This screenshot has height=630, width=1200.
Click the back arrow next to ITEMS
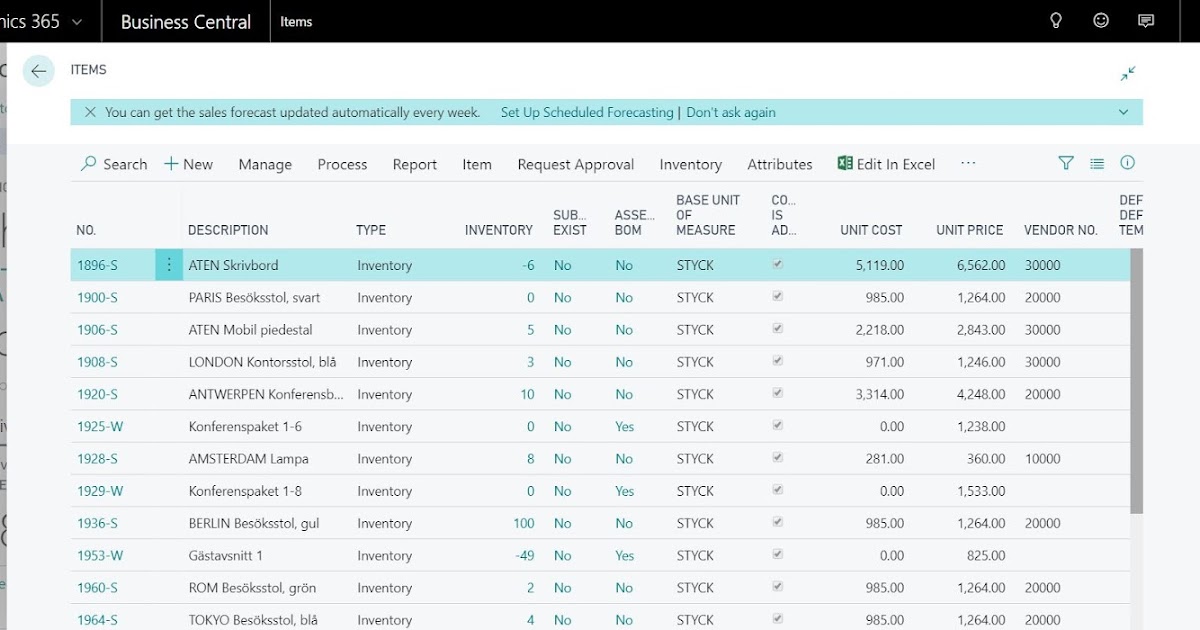pos(37,71)
